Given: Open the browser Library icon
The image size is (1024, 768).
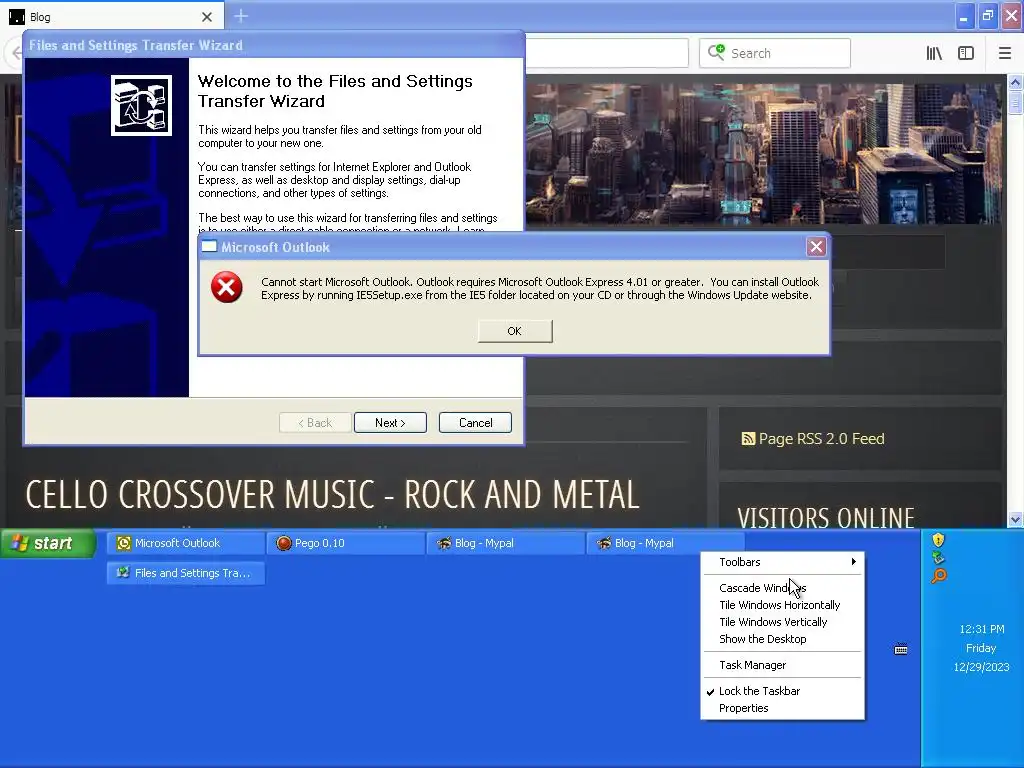Looking at the screenshot, I should pyautogui.click(x=934, y=54).
